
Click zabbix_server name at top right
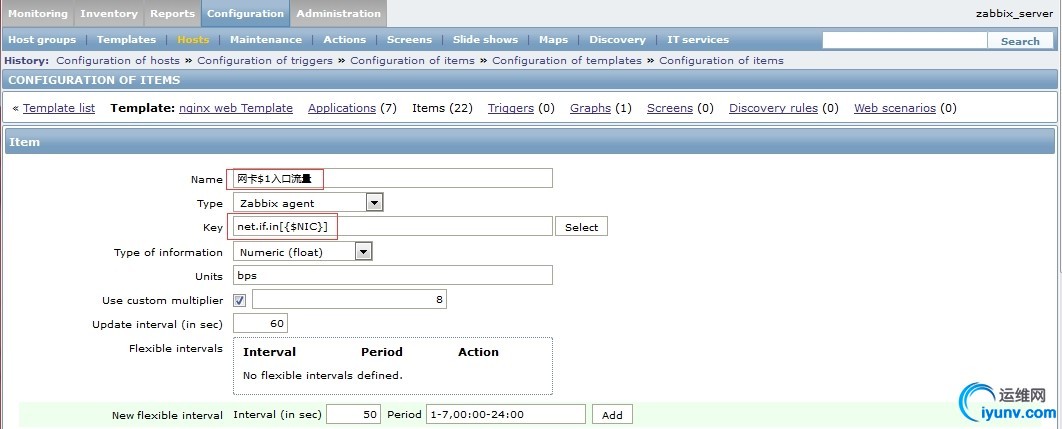[x=1014, y=14]
